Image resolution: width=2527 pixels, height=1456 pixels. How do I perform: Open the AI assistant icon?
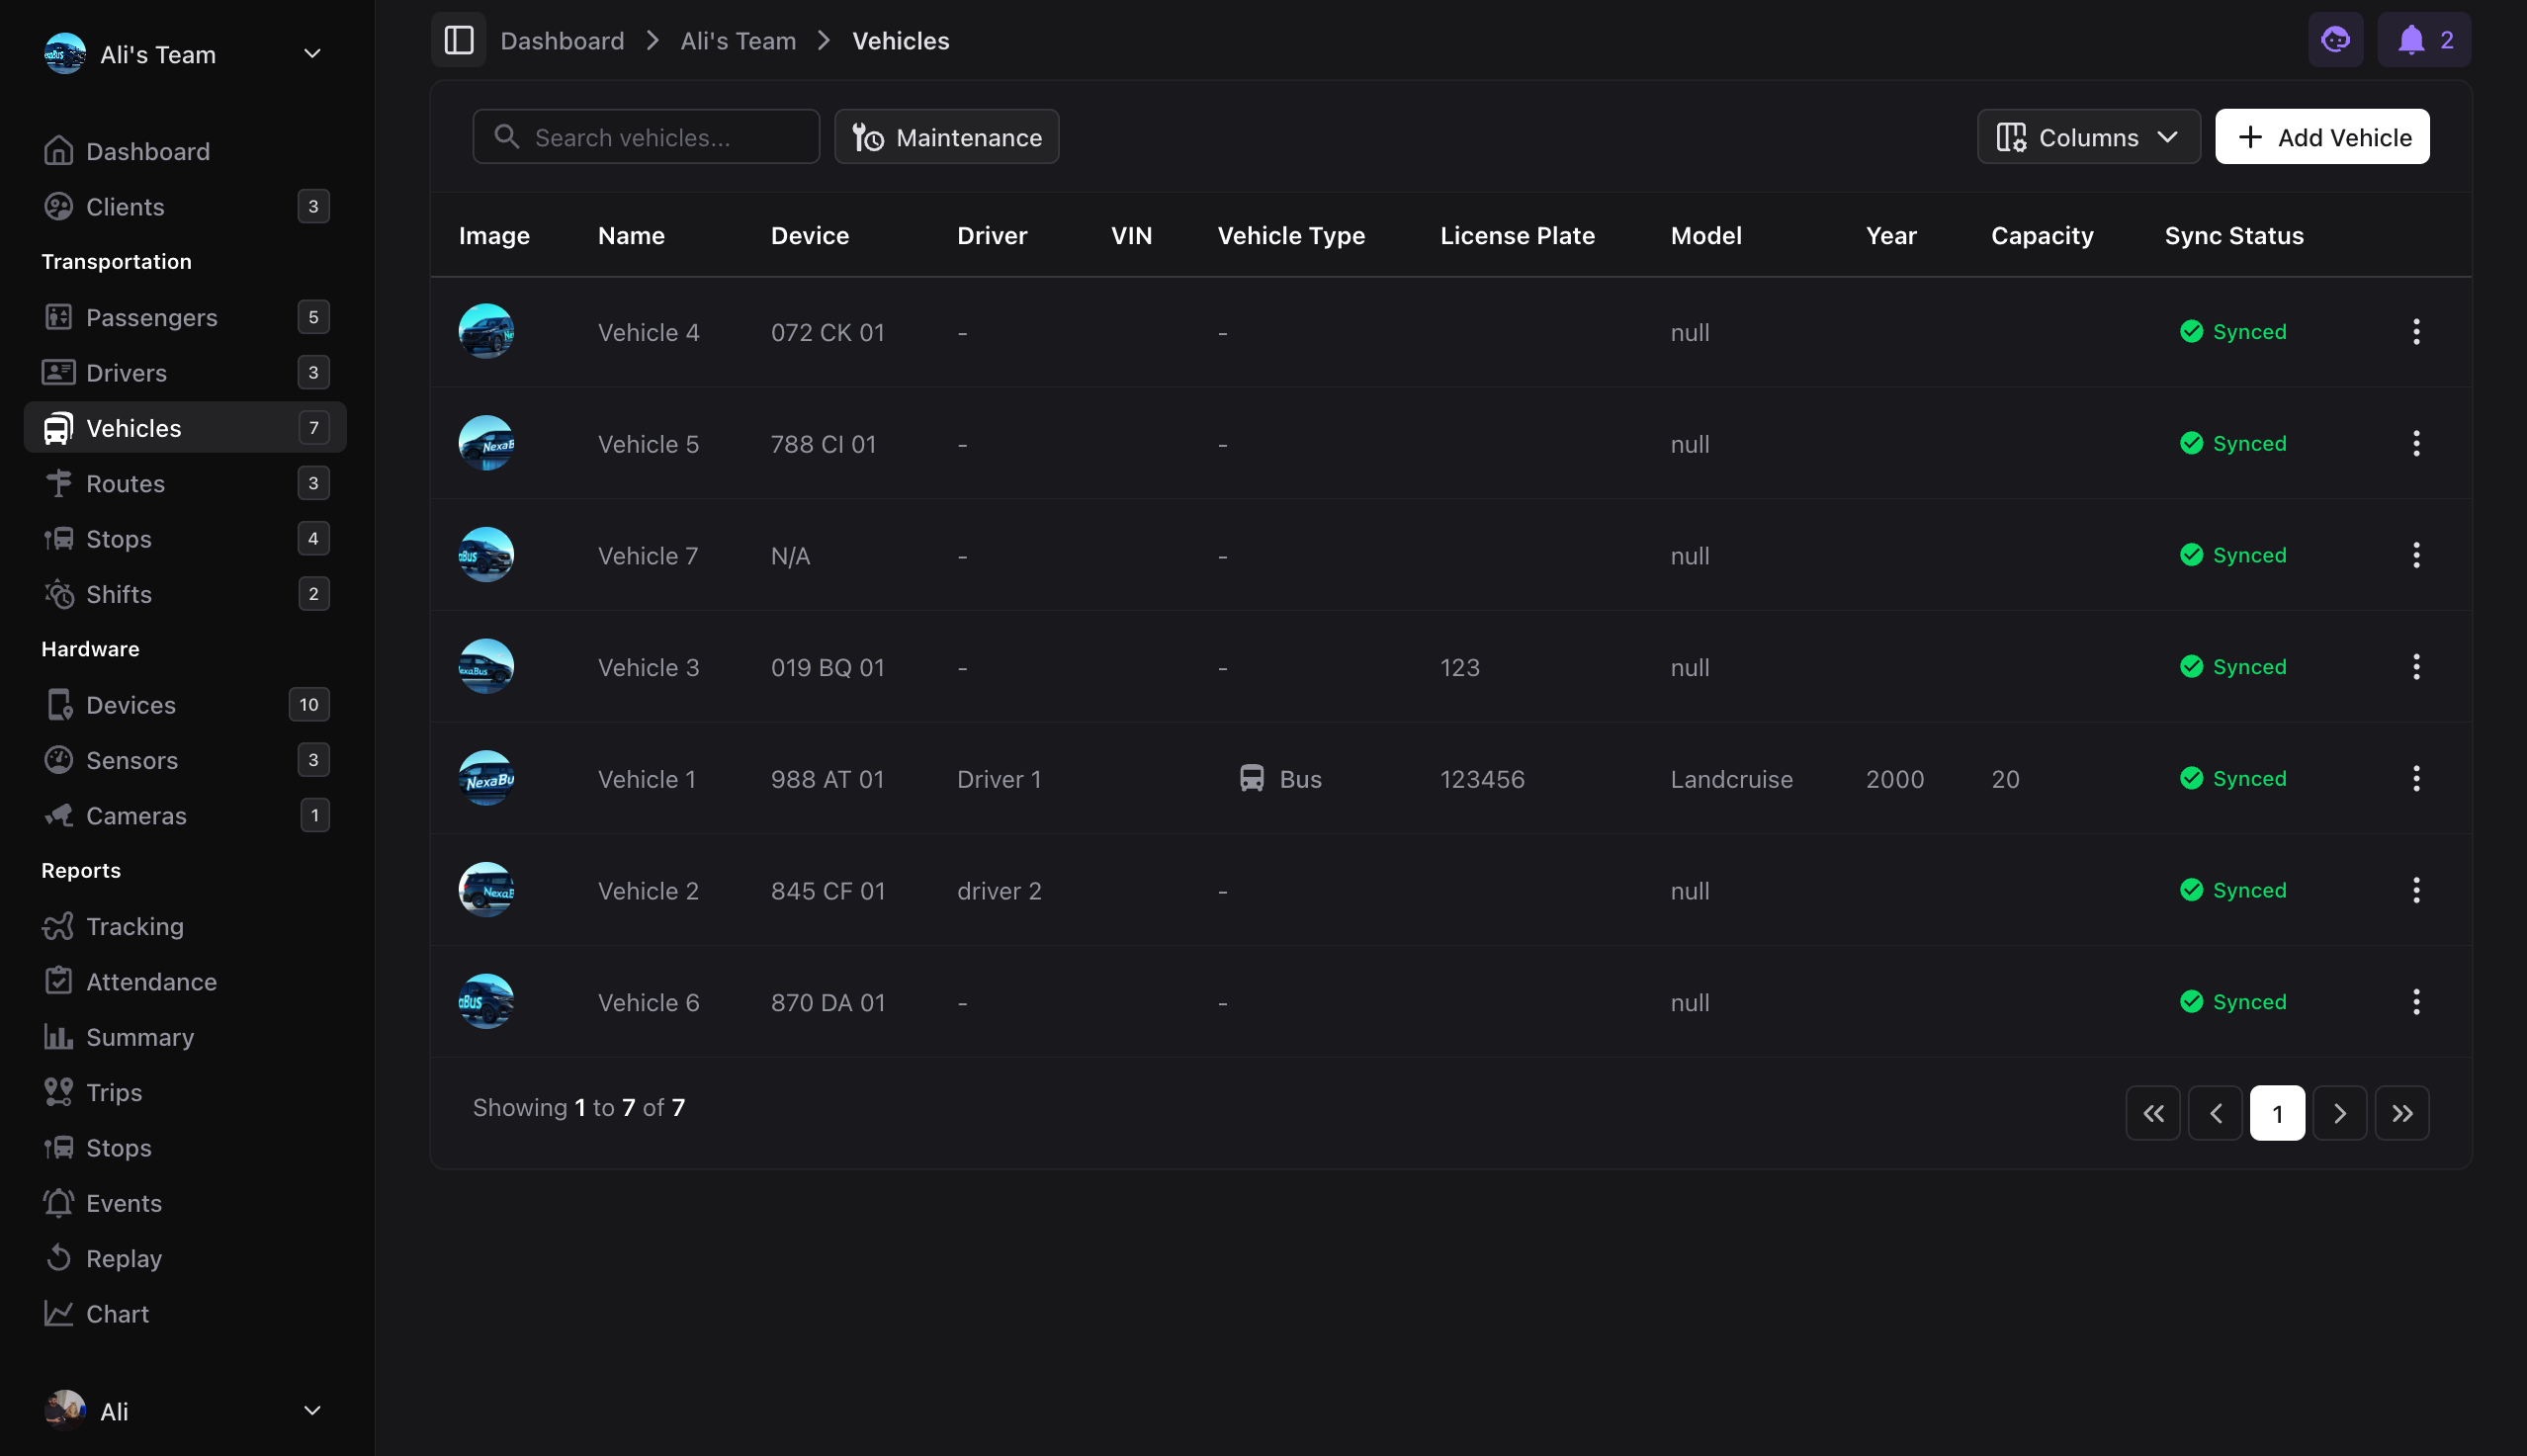pyautogui.click(x=2335, y=40)
